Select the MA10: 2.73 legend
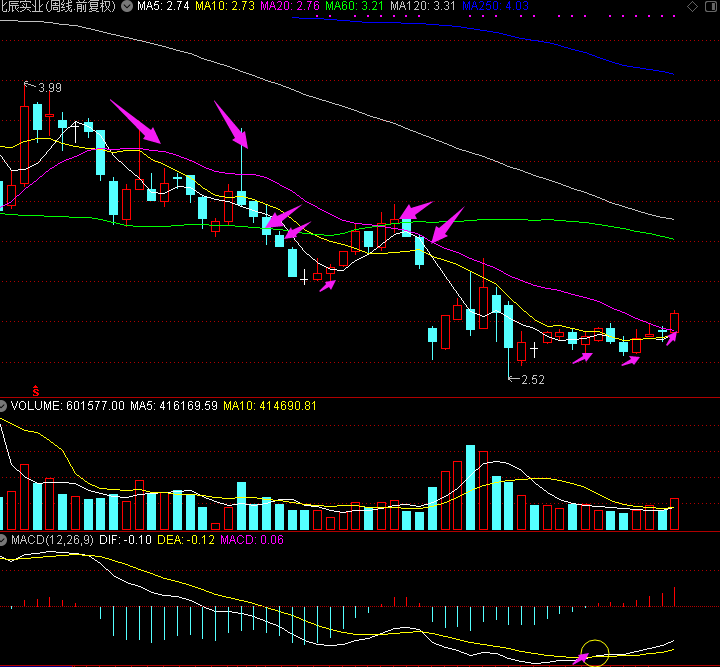Screen dimensions: 720x667 point(225,6)
